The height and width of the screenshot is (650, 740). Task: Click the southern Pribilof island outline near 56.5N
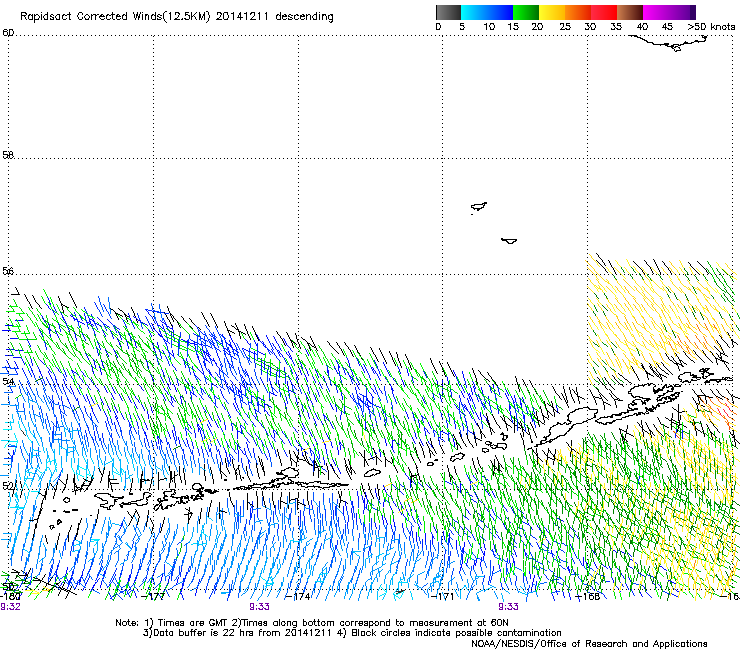click(509, 241)
